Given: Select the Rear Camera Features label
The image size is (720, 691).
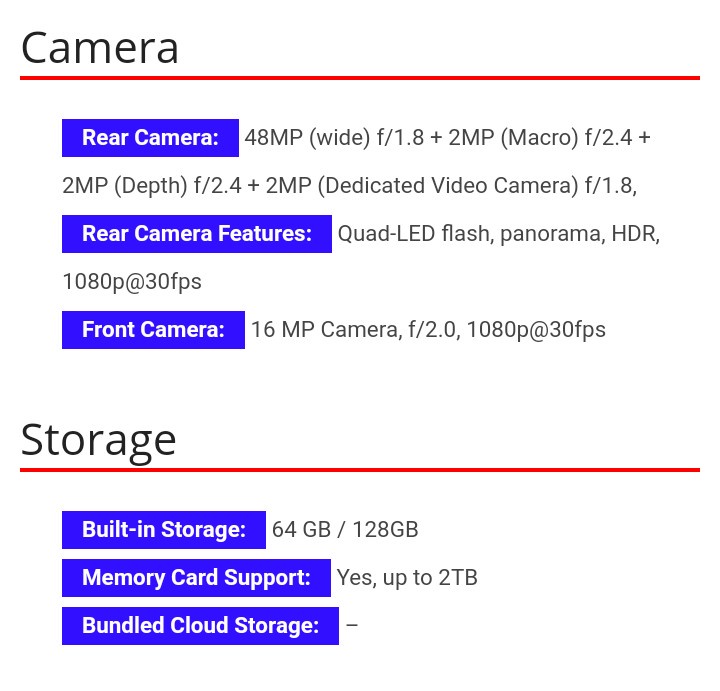Looking at the screenshot, I should (197, 234).
